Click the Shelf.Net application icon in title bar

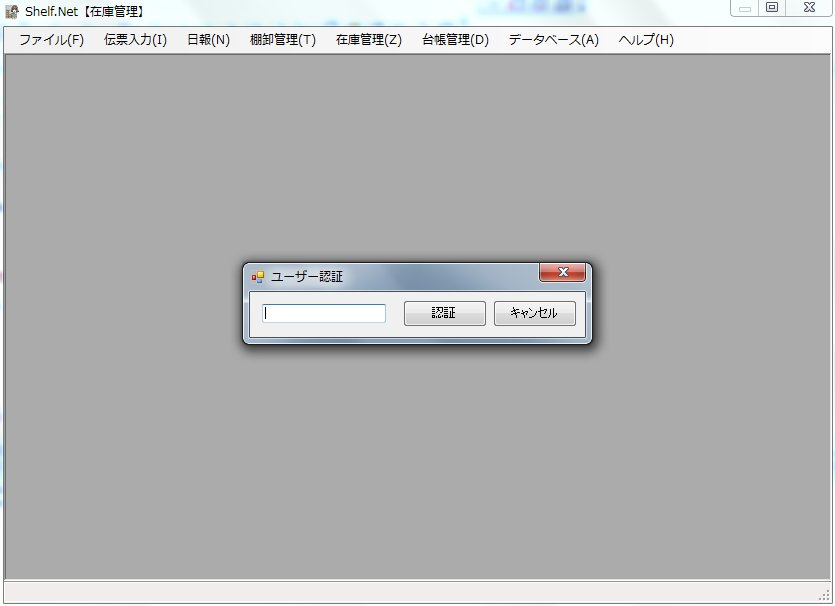tap(12, 11)
